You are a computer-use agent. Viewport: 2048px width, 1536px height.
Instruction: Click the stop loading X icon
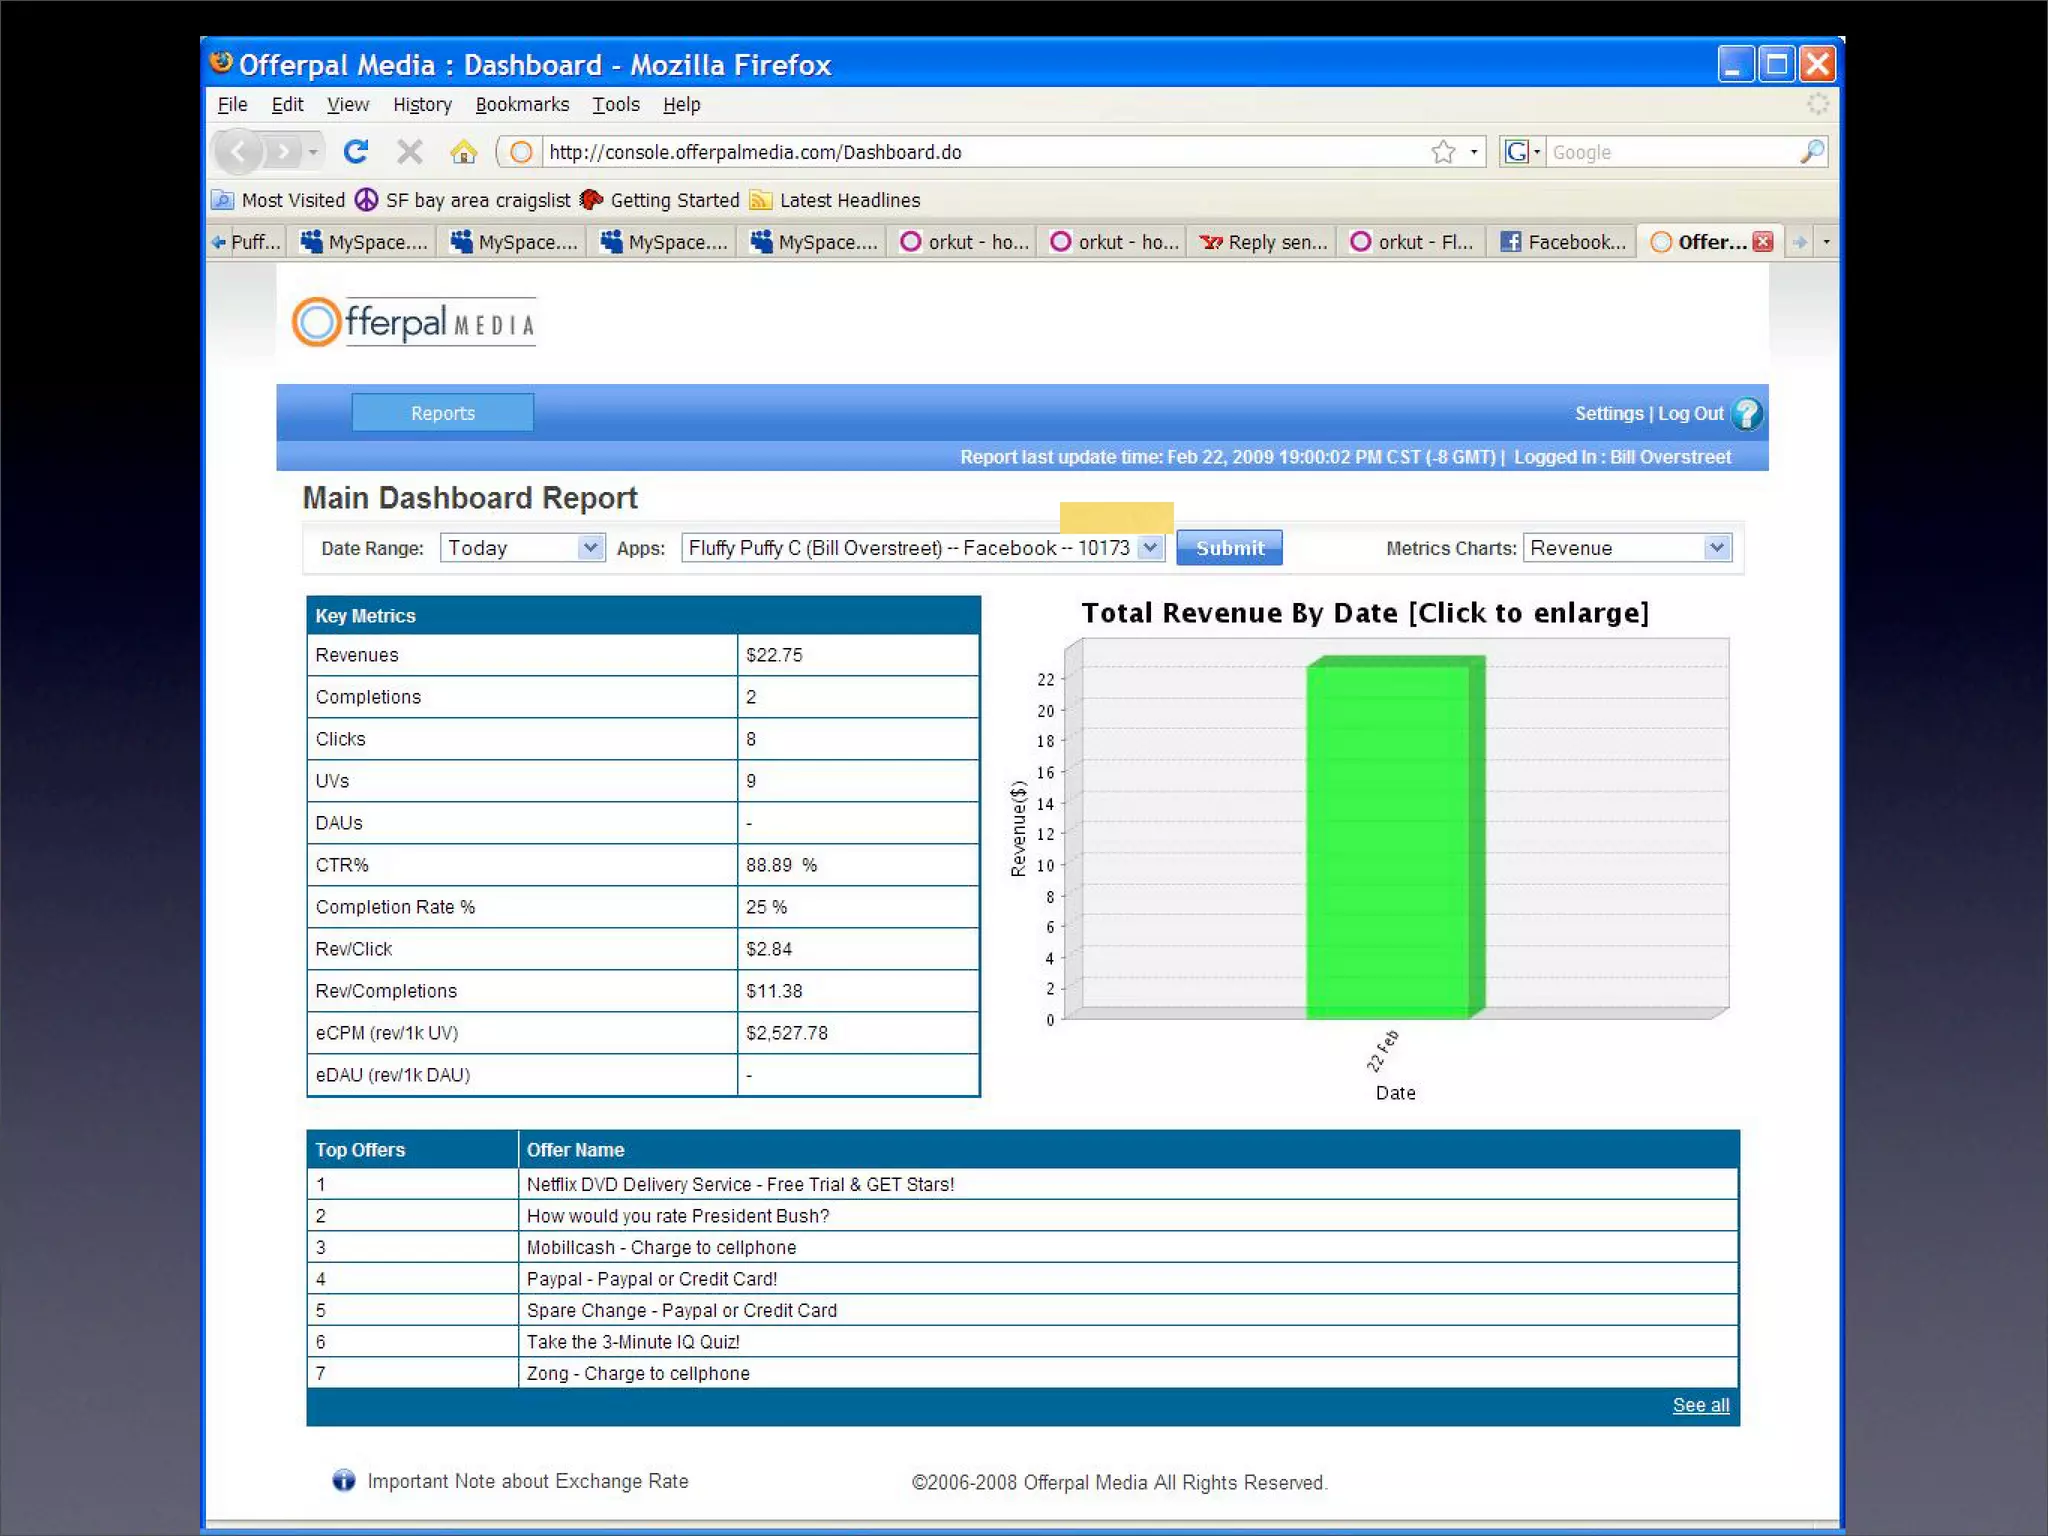tap(409, 152)
